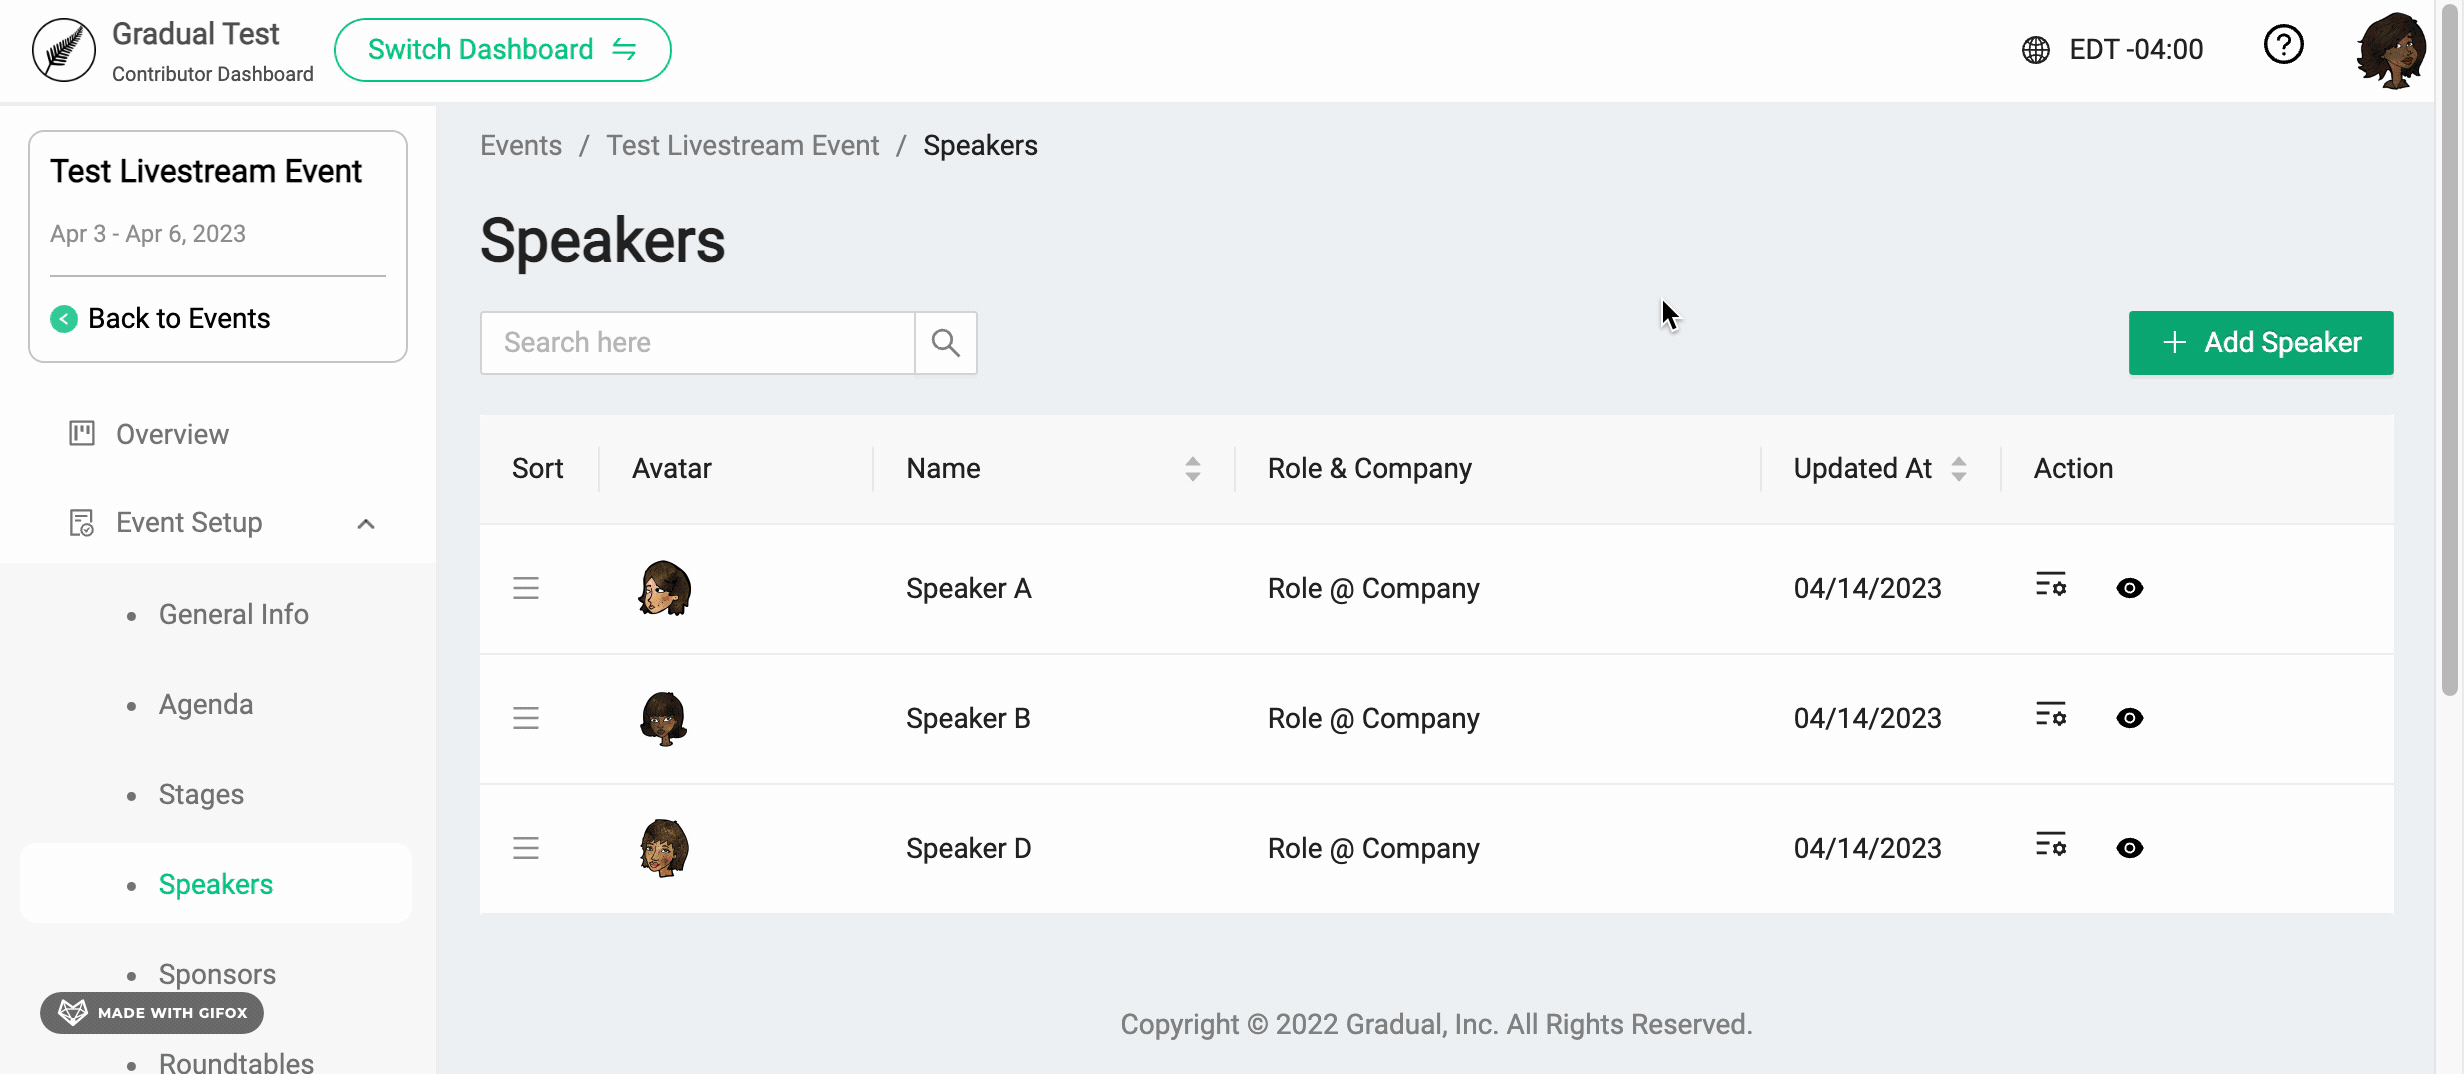Open settings list icon for Speaker B
Screen dimensions: 2464x1074
pos(2050,716)
